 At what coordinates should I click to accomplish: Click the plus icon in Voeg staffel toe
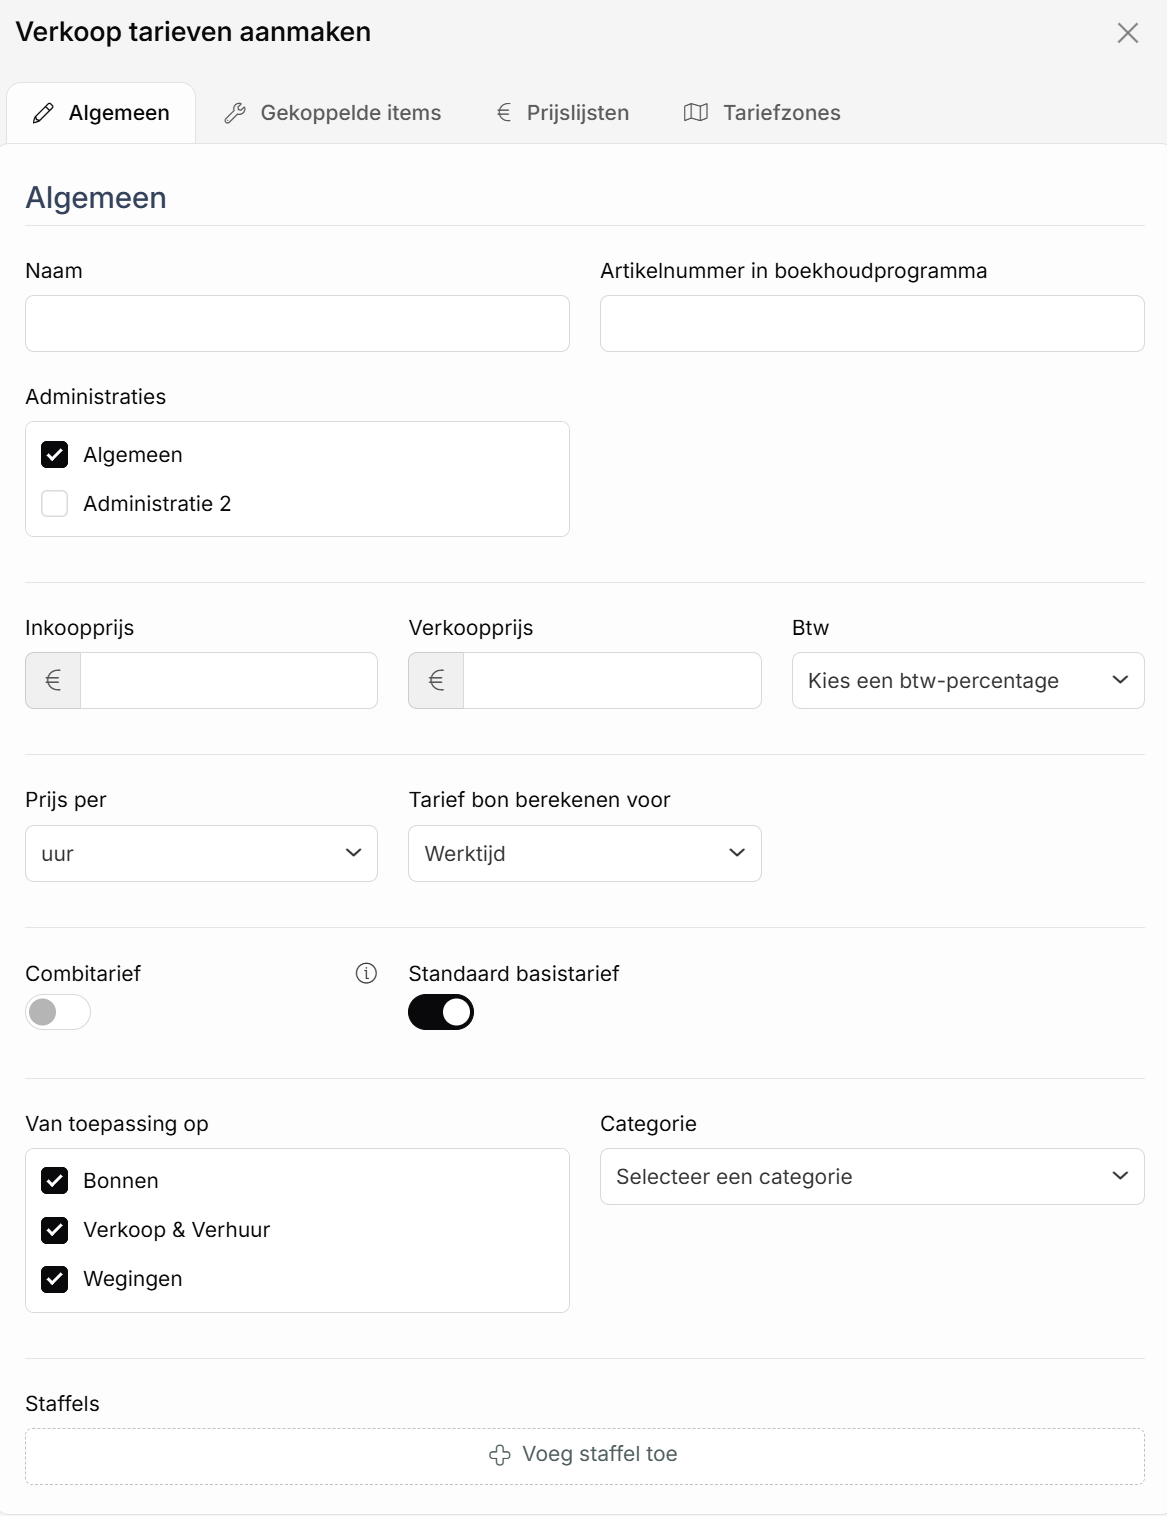pyautogui.click(x=500, y=1455)
